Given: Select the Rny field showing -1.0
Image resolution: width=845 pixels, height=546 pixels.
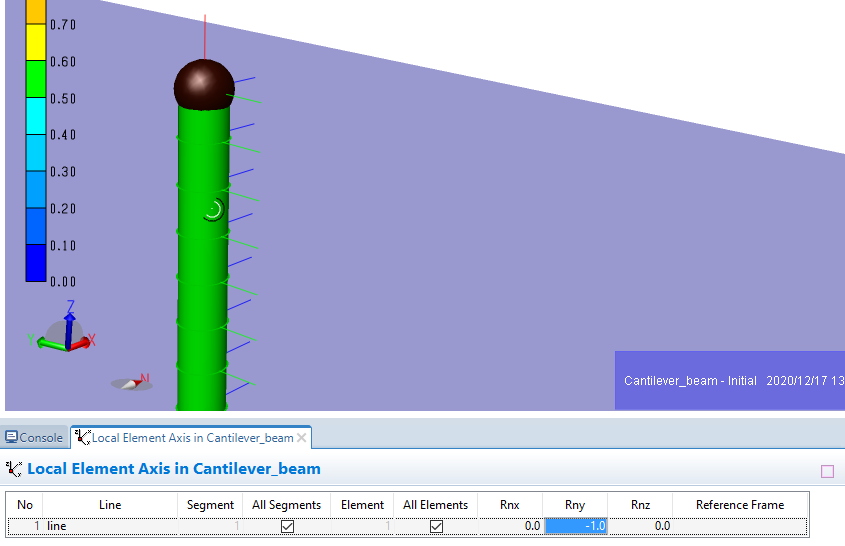Looking at the screenshot, I should click(x=575, y=526).
